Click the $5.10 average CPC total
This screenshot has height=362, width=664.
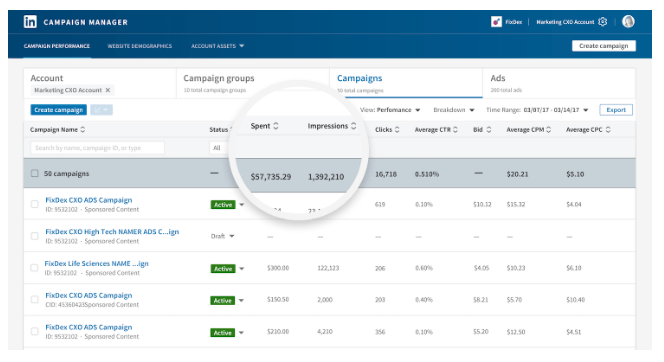[x=575, y=174]
